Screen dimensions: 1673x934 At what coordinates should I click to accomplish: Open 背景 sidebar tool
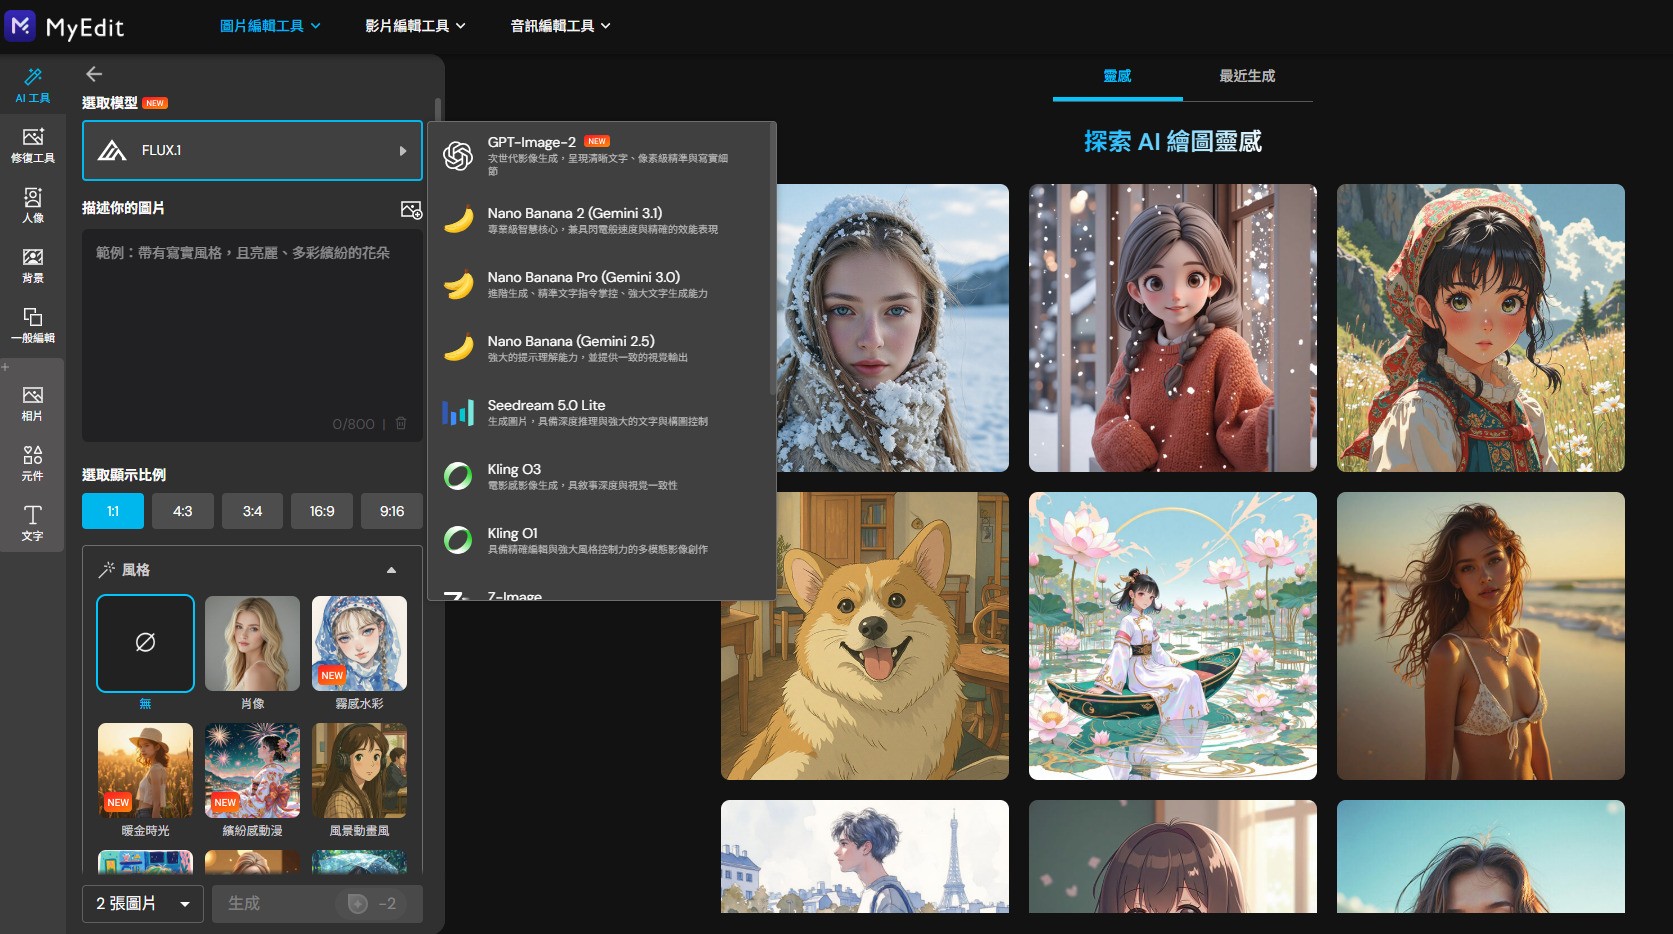(33, 266)
